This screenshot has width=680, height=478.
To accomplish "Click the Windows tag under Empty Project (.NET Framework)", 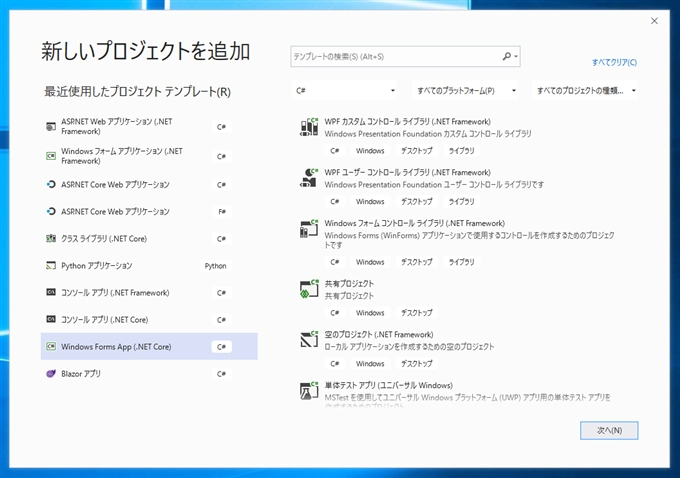I will pos(370,363).
